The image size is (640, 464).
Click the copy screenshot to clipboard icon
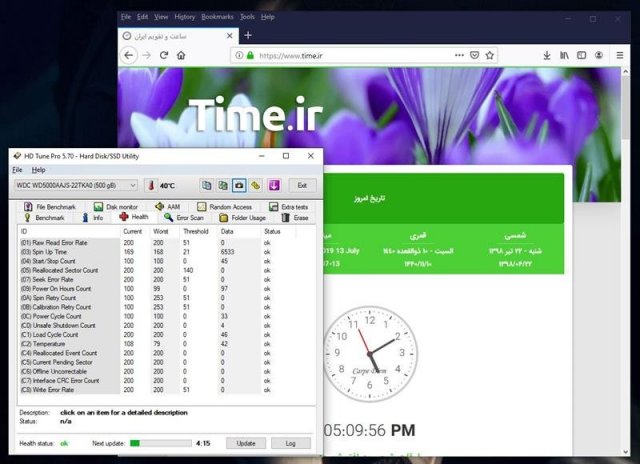tap(223, 185)
